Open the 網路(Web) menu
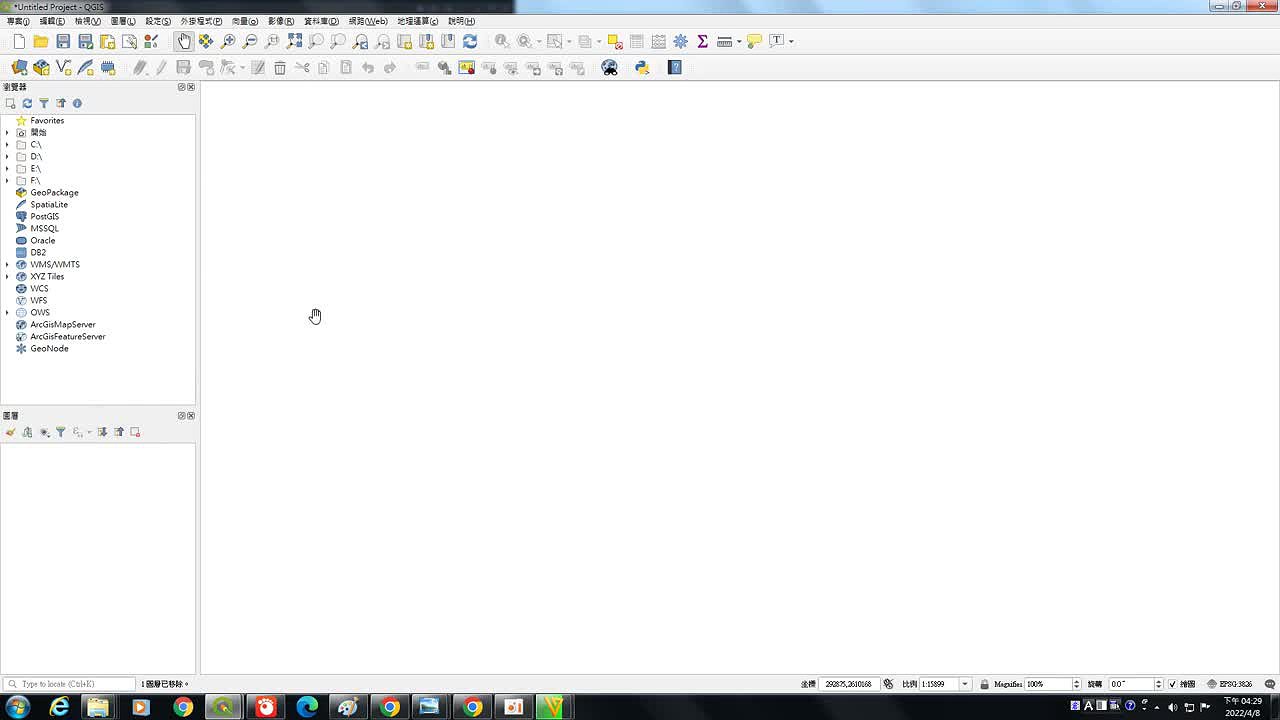The width and height of the screenshot is (1280, 720). 367,21
